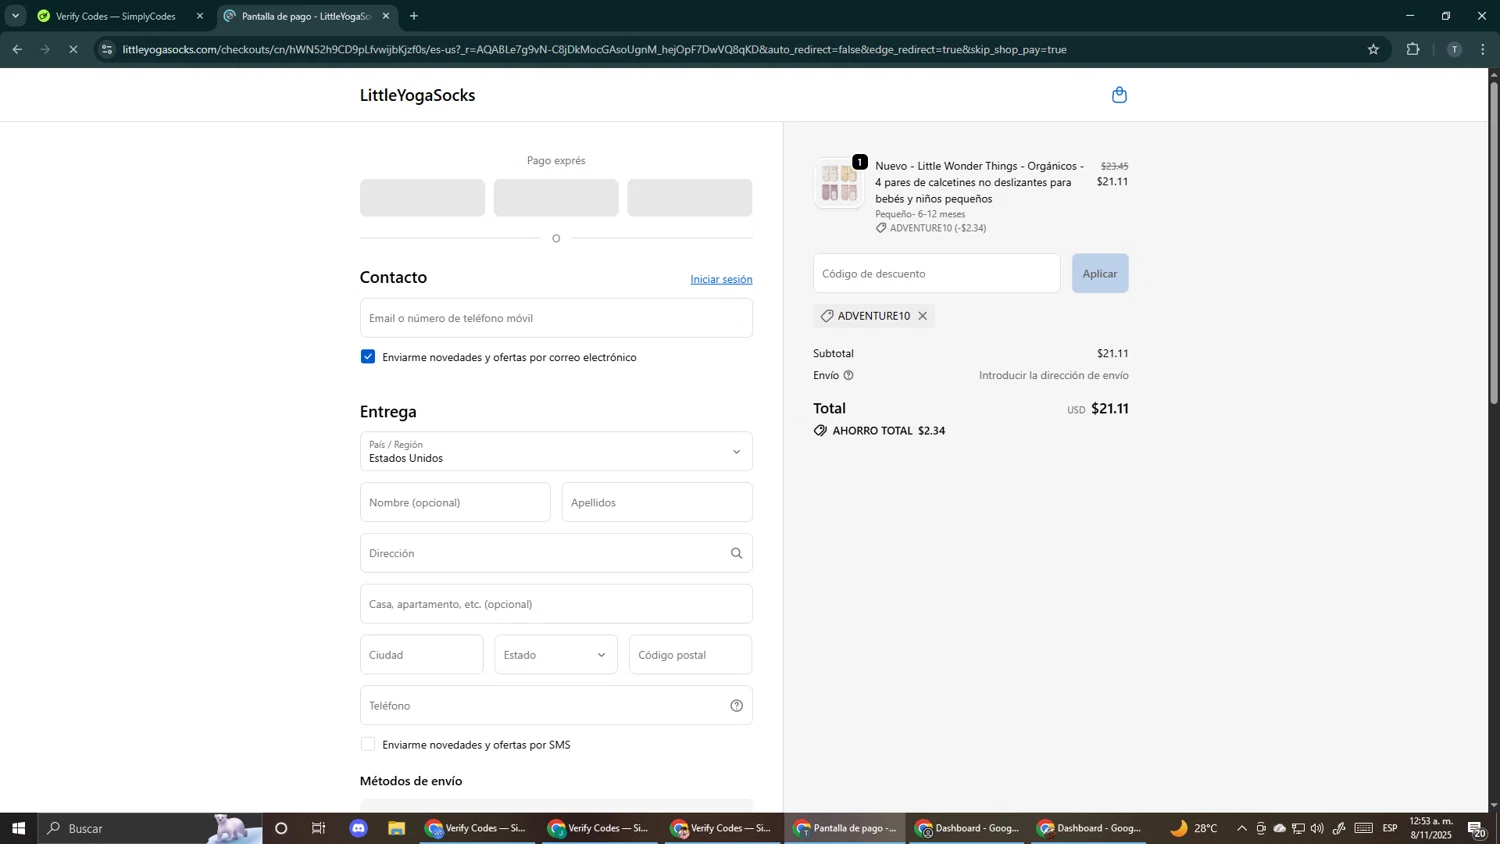Click the Iniciar sesión link
The height and width of the screenshot is (844, 1500).
[721, 279]
